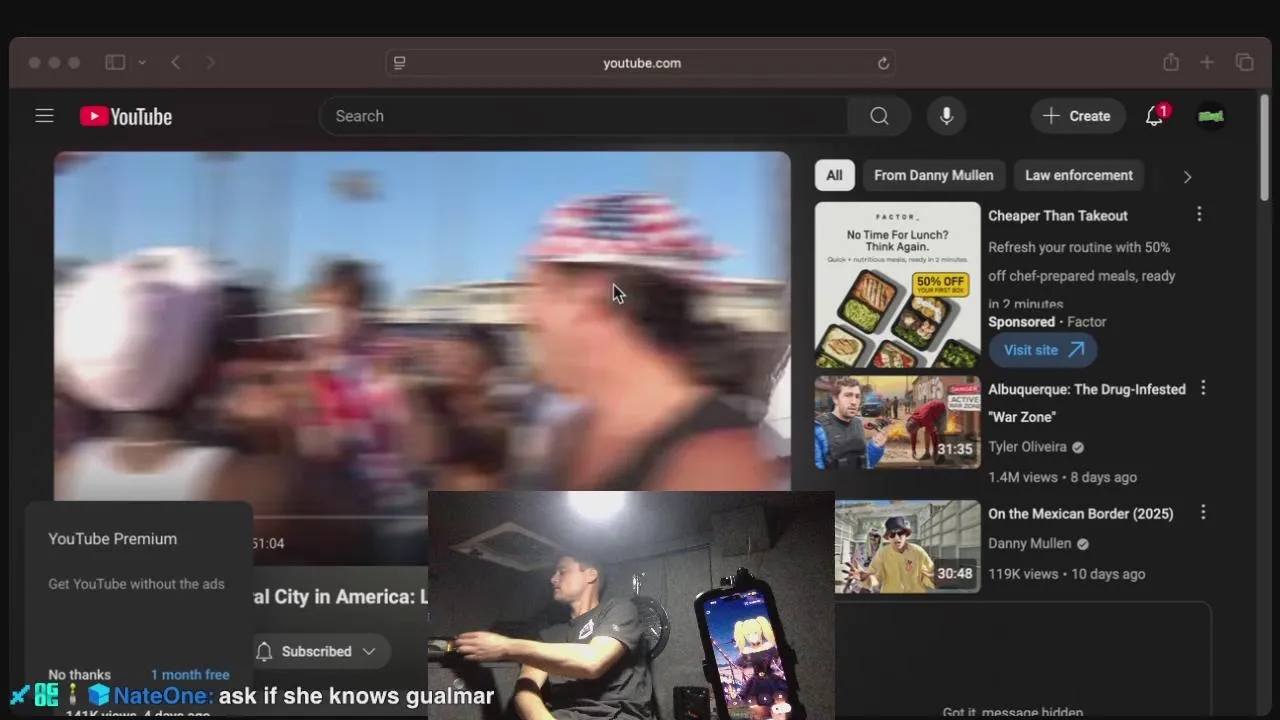The height and width of the screenshot is (720, 1280).
Task: Open the YouTube hamburger guide menu
Action: (44, 116)
